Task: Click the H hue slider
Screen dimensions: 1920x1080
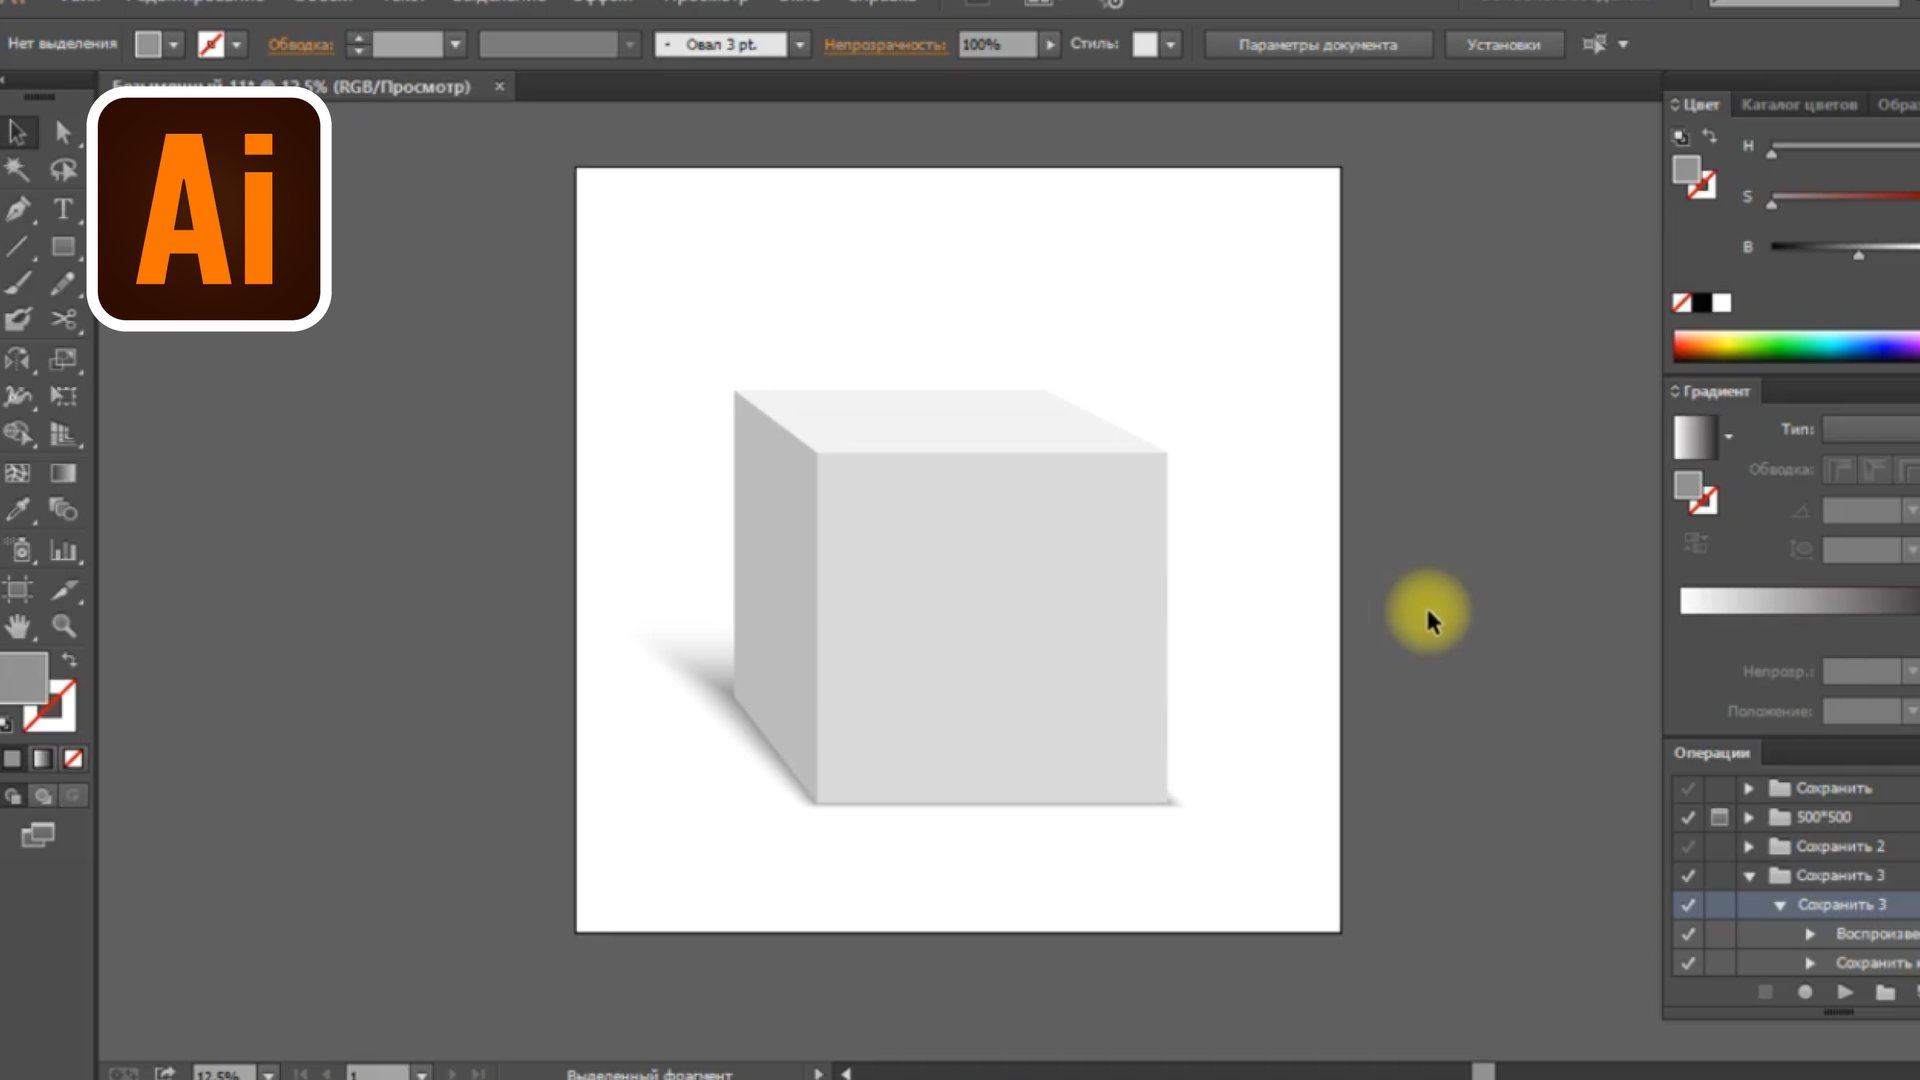Action: tap(1844, 147)
